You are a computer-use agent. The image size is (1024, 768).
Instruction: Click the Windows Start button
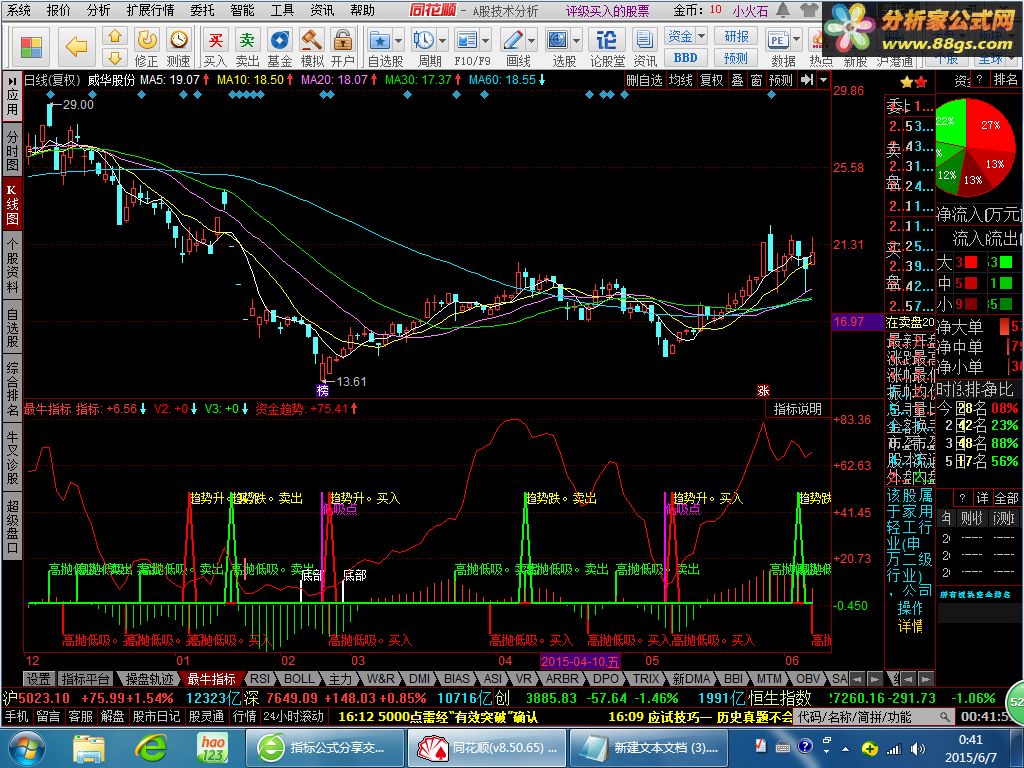point(27,747)
